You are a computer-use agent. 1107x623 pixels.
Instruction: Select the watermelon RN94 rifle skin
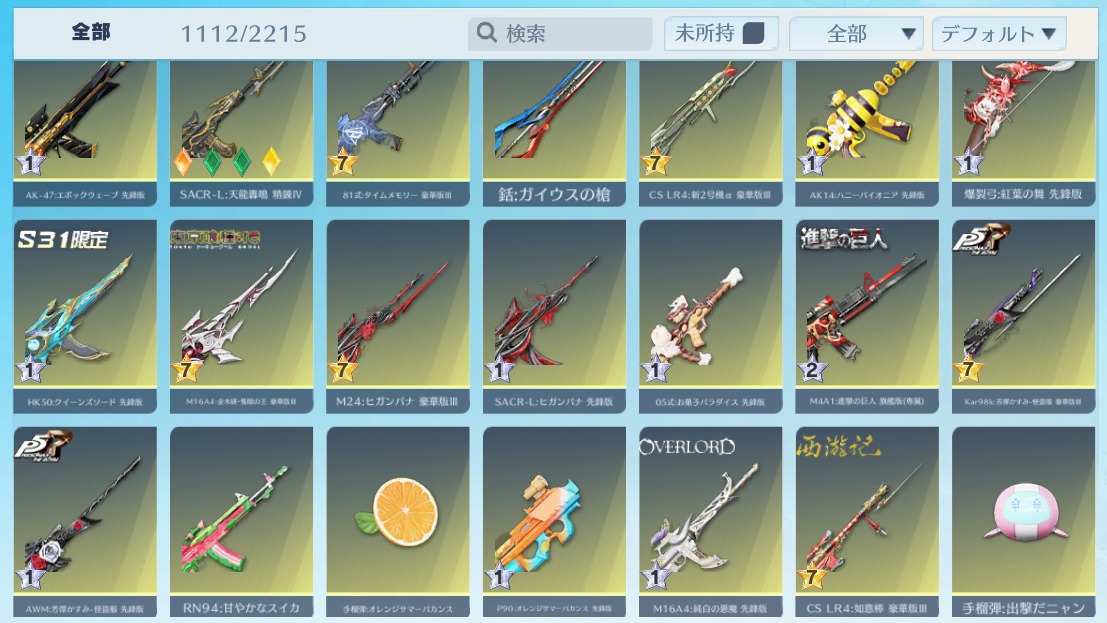click(x=241, y=521)
